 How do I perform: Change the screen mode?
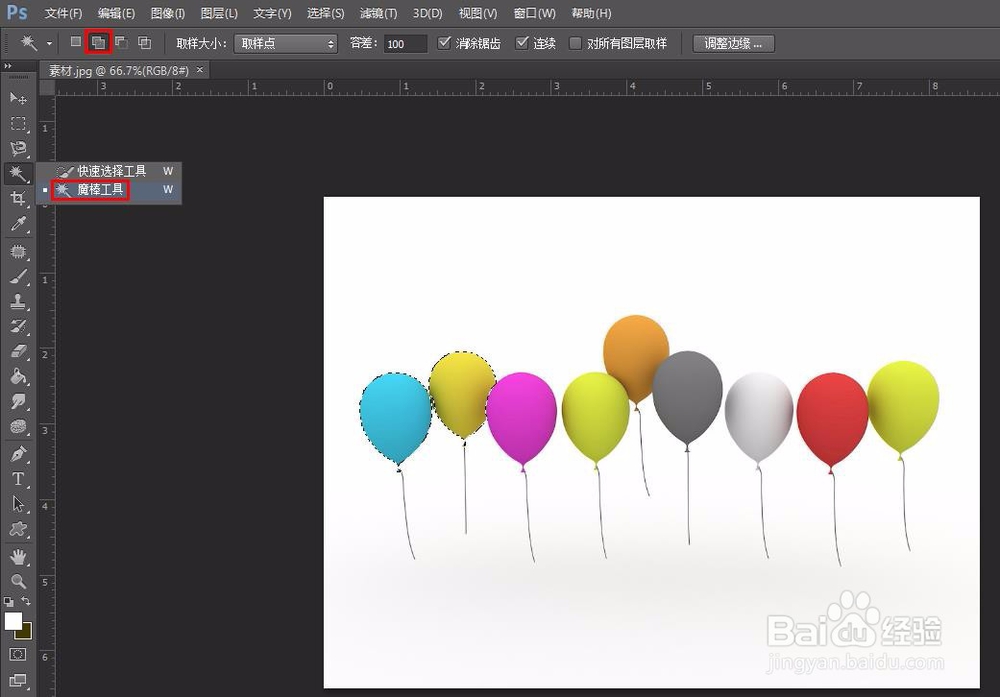tap(18, 680)
